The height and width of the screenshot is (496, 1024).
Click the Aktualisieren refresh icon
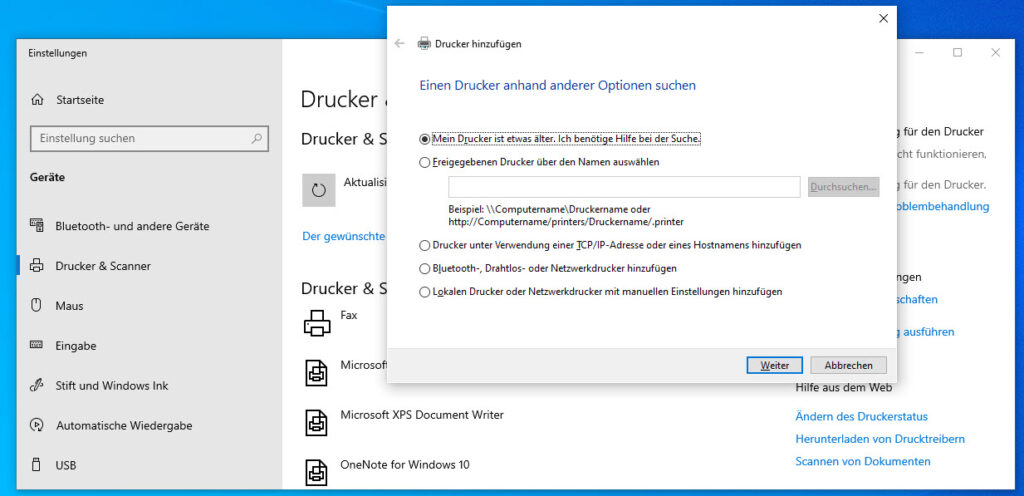[x=319, y=190]
